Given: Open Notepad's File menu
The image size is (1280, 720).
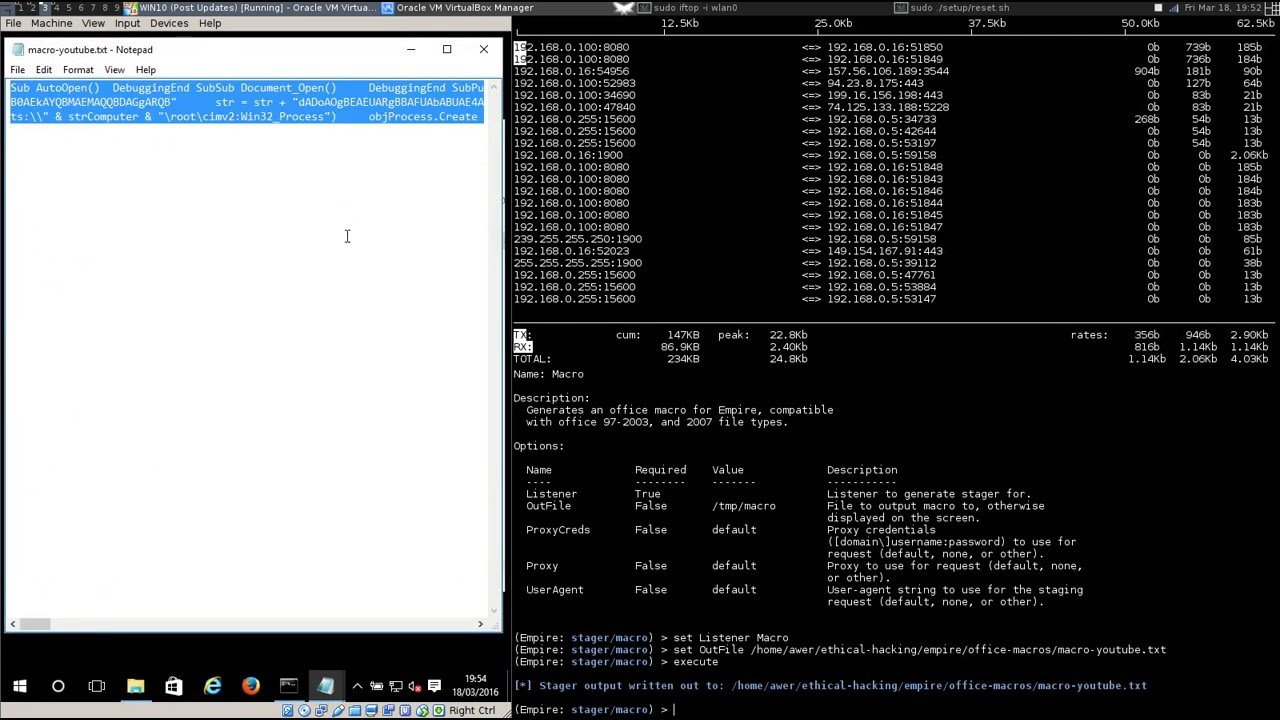Looking at the screenshot, I should click(18, 70).
